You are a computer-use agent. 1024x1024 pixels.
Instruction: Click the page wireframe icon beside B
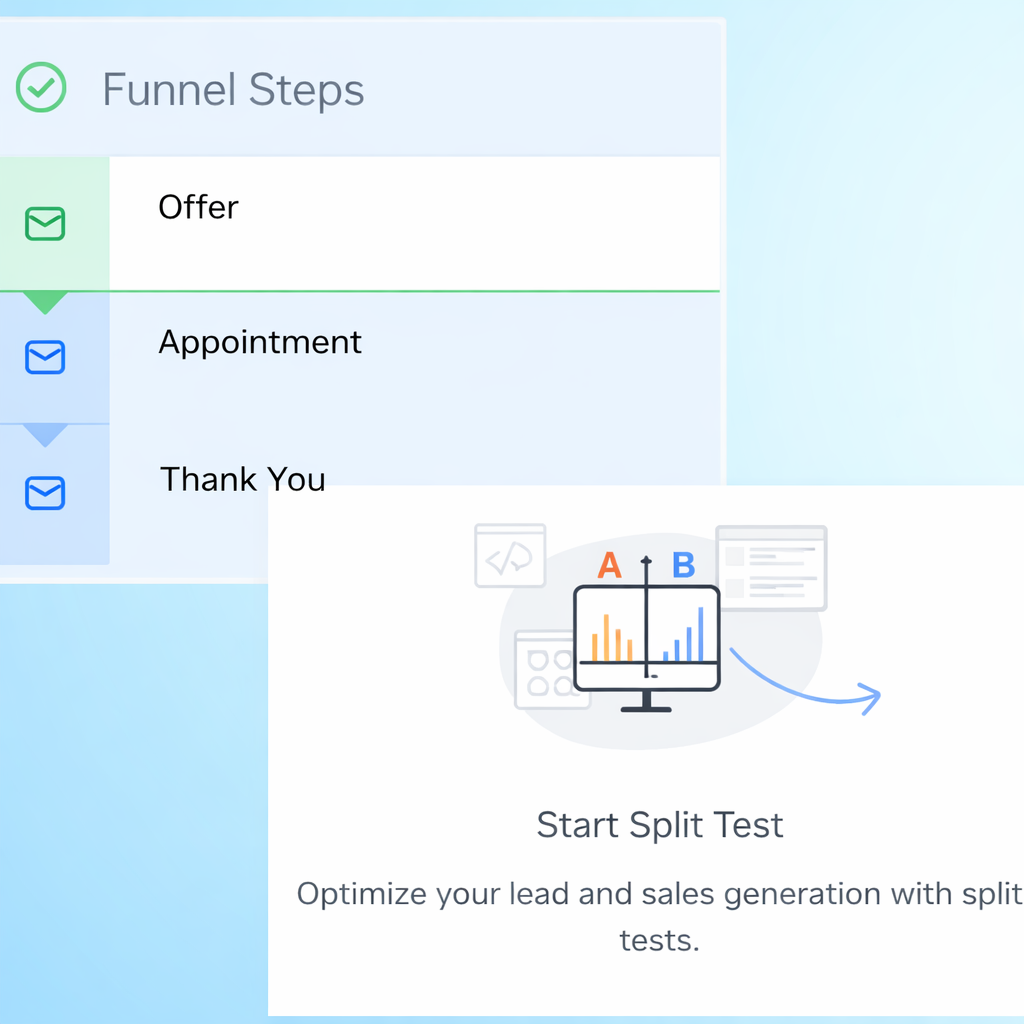[x=773, y=567]
